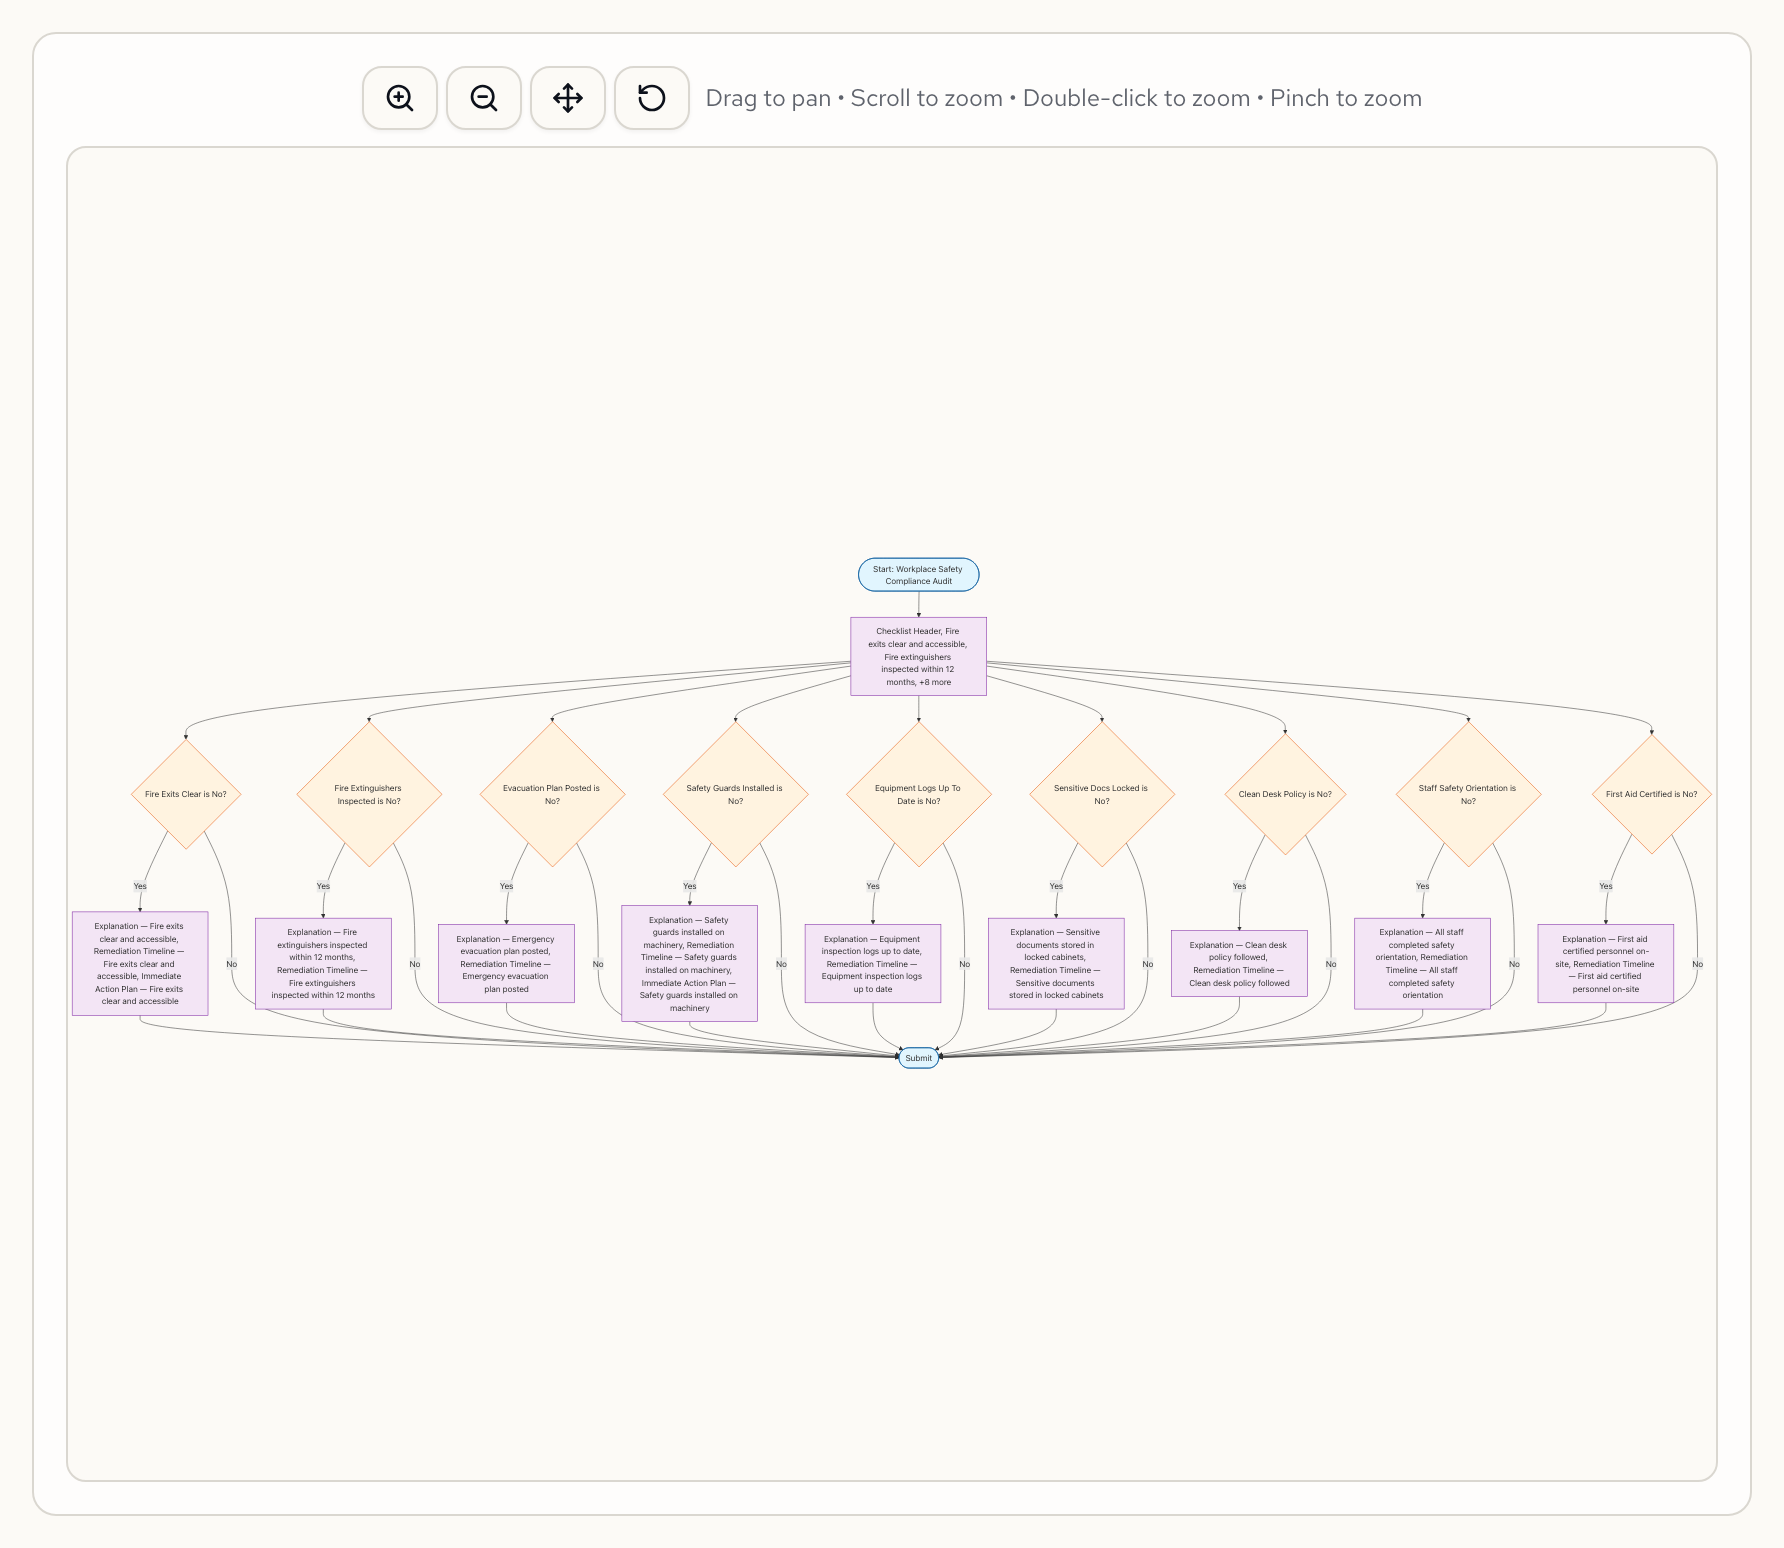Select the Equipment Logs Up To Date diamond
This screenshot has height=1548, width=1784.
[x=918, y=794]
